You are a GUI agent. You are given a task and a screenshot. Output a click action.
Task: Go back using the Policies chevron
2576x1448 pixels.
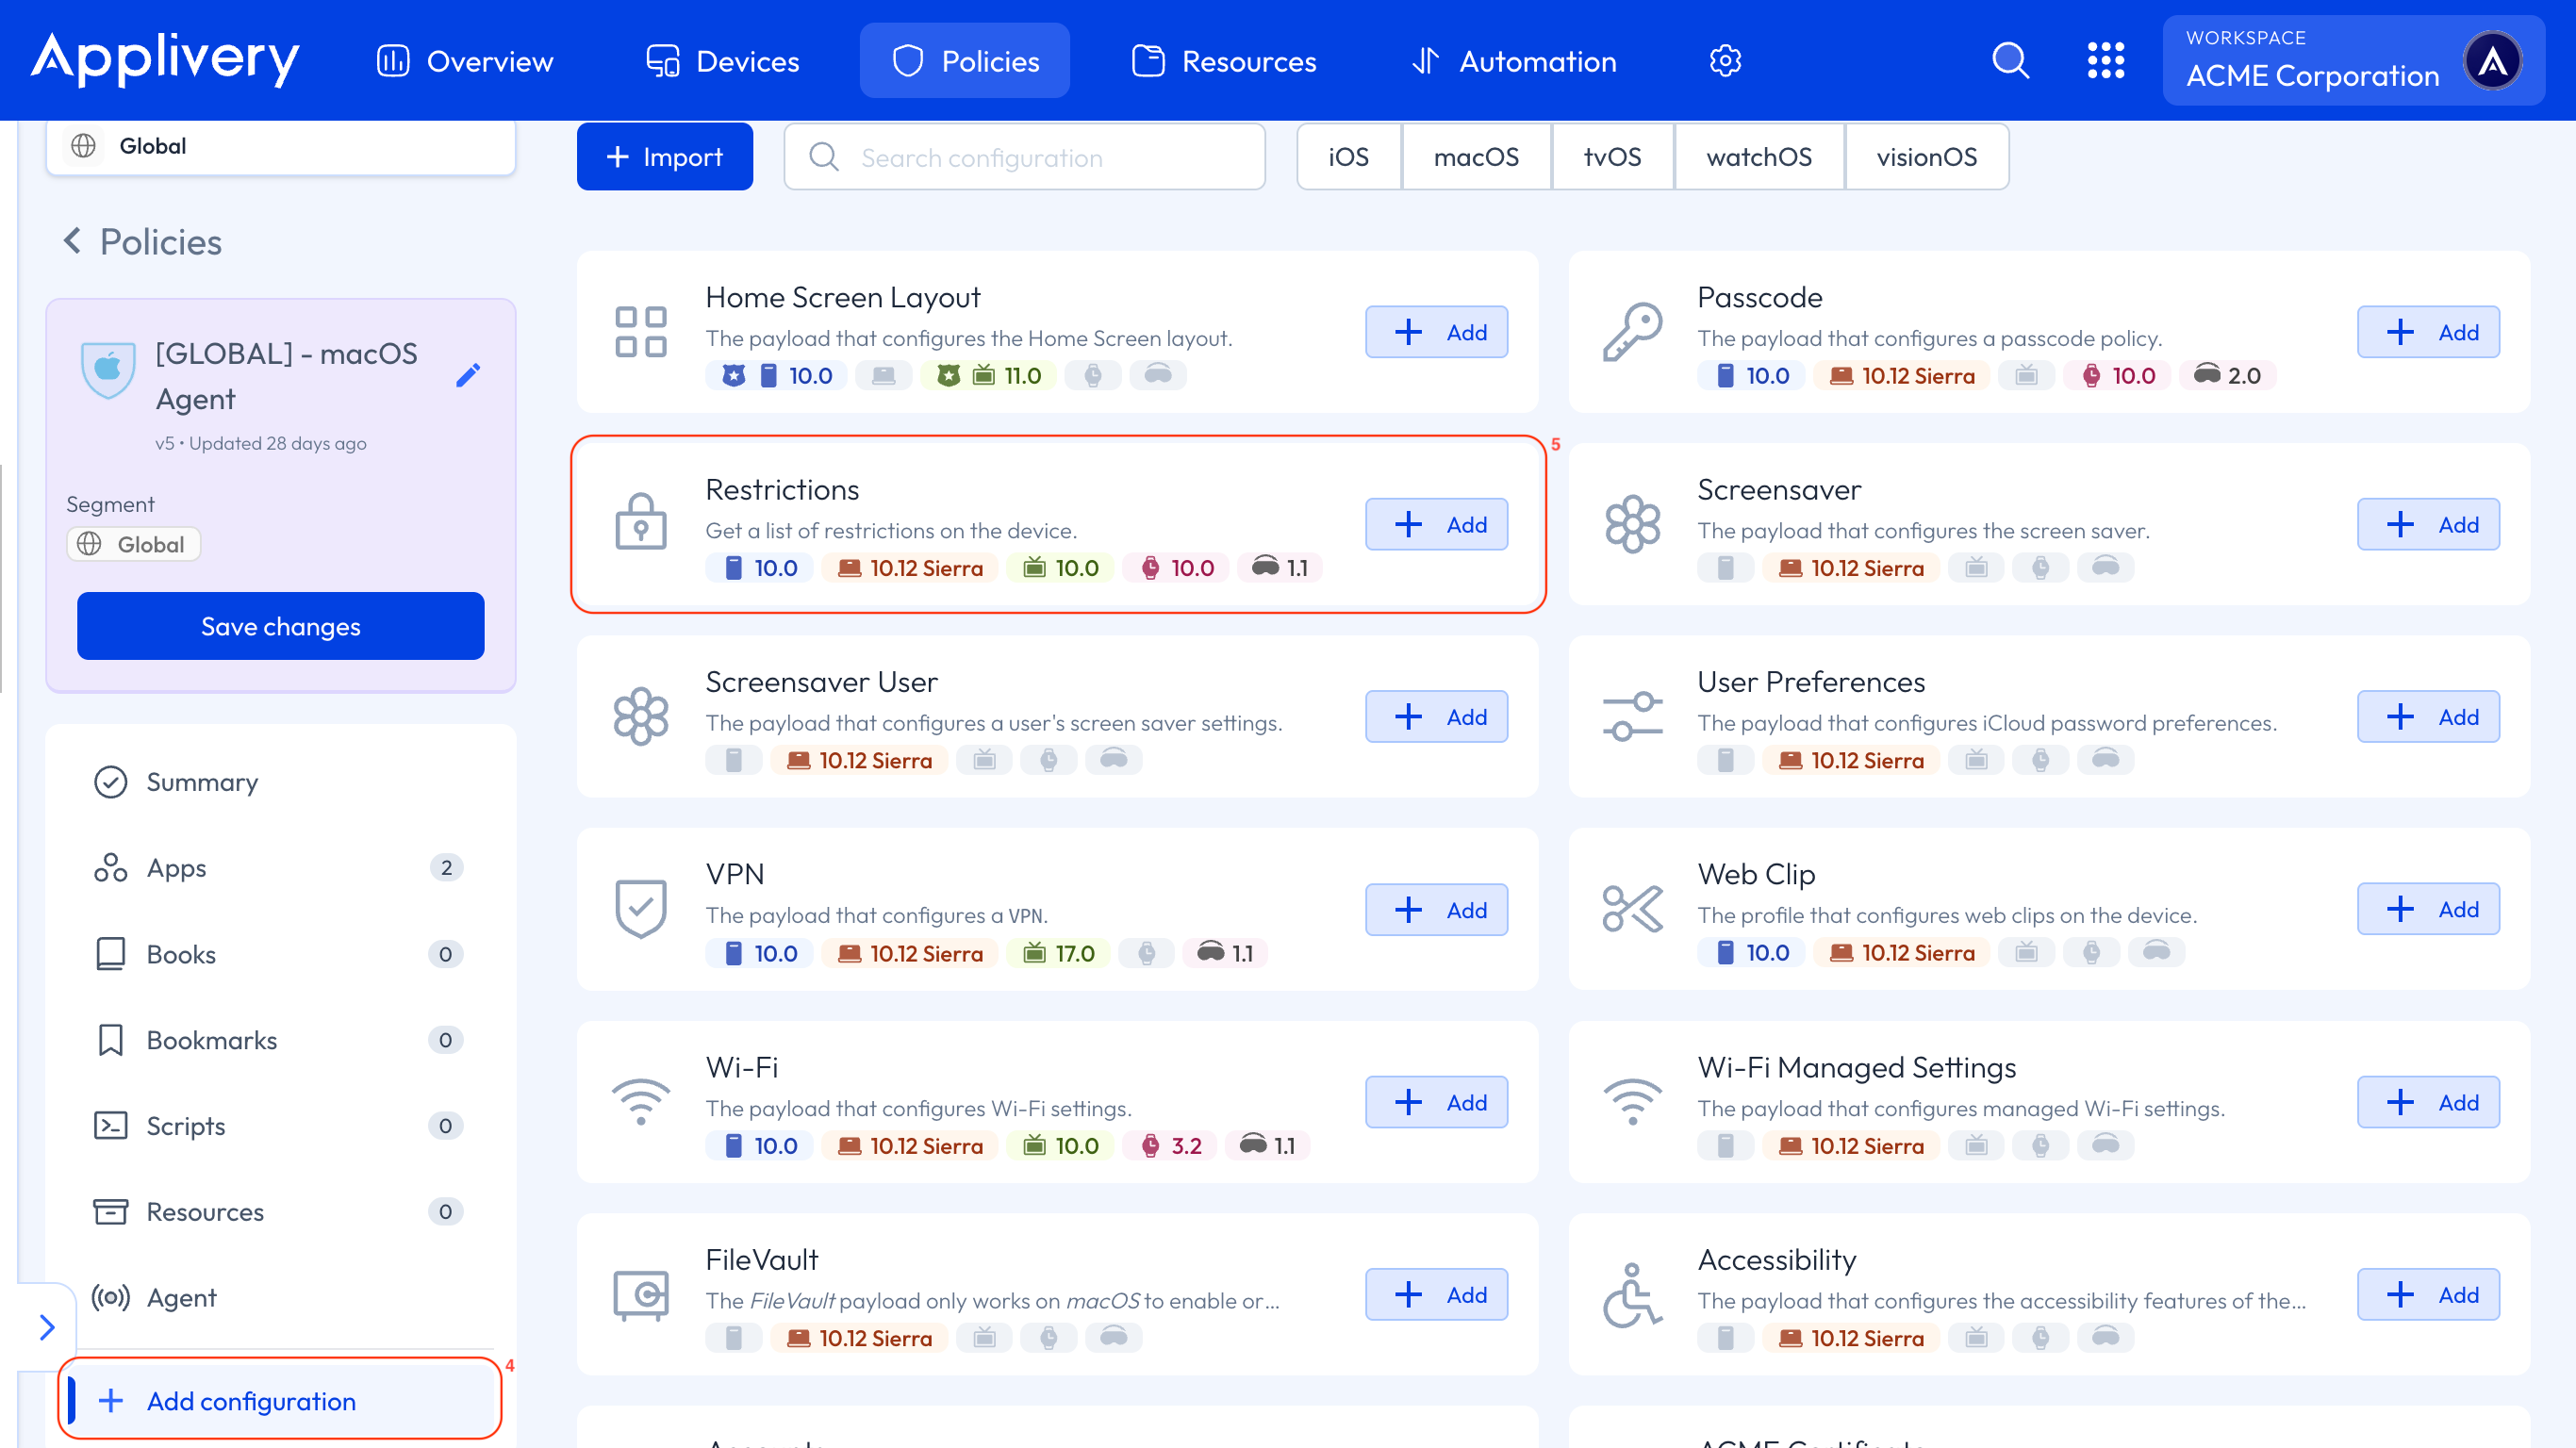pos(72,241)
